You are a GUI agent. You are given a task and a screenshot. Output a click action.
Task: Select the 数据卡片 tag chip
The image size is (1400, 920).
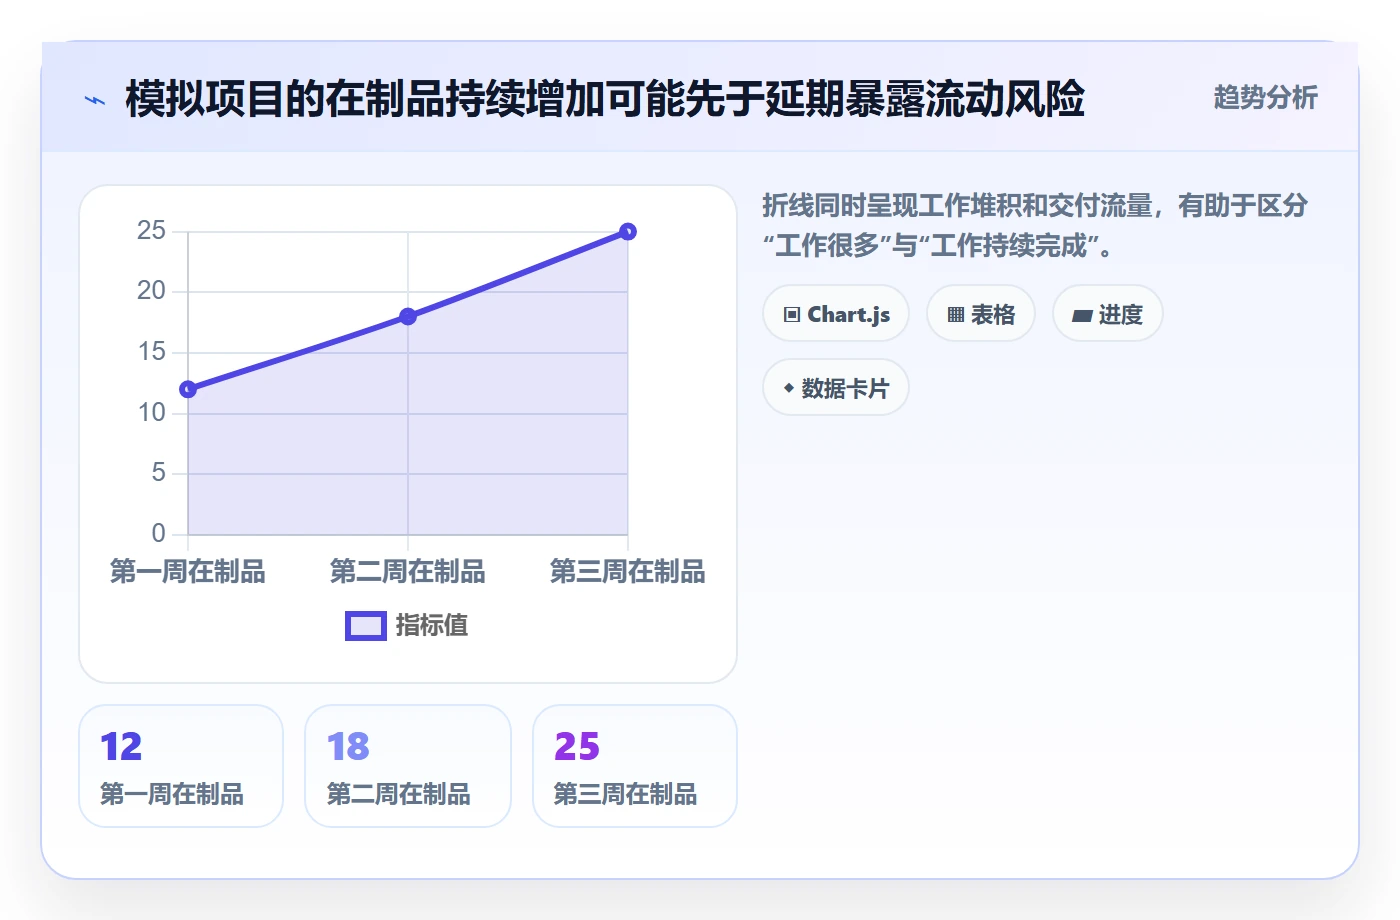pos(836,388)
